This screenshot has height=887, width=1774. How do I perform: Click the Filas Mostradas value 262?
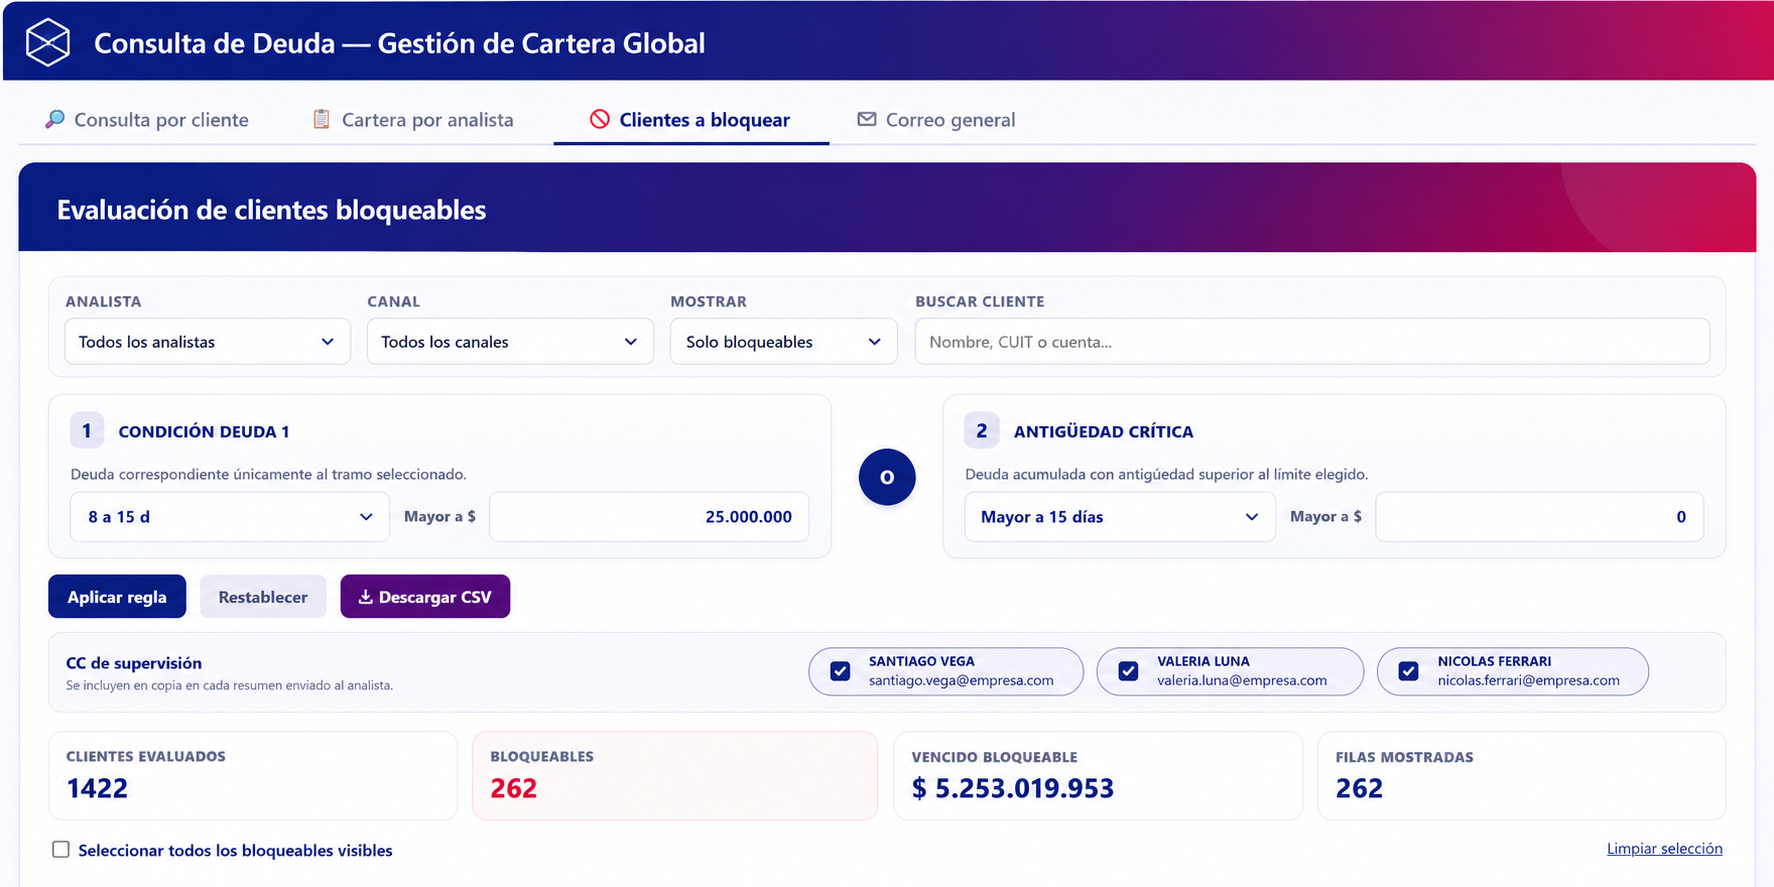[x=1359, y=789]
